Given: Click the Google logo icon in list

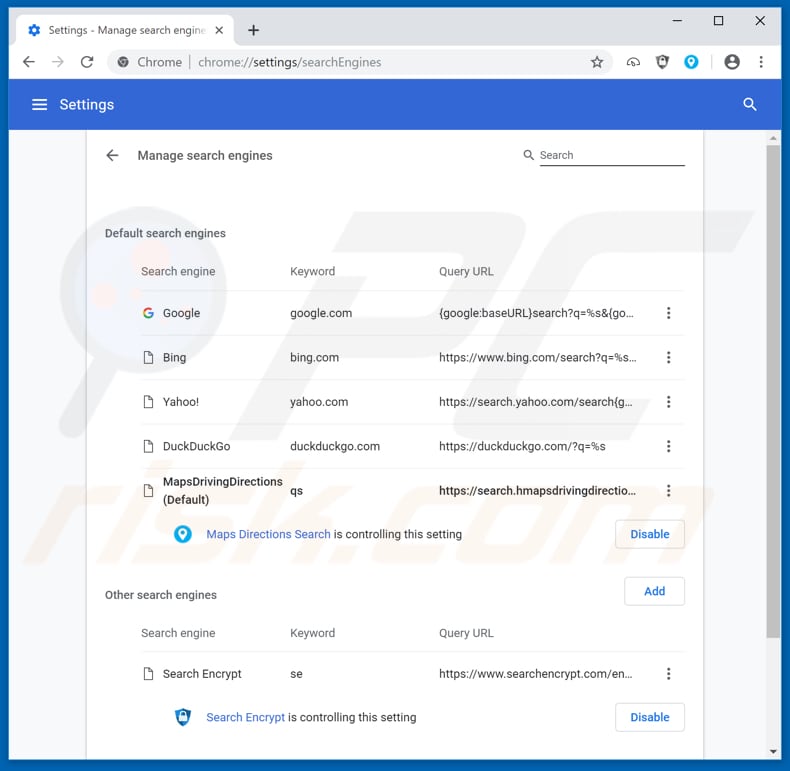Looking at the screenshot, I should click(x=148, y=313).
